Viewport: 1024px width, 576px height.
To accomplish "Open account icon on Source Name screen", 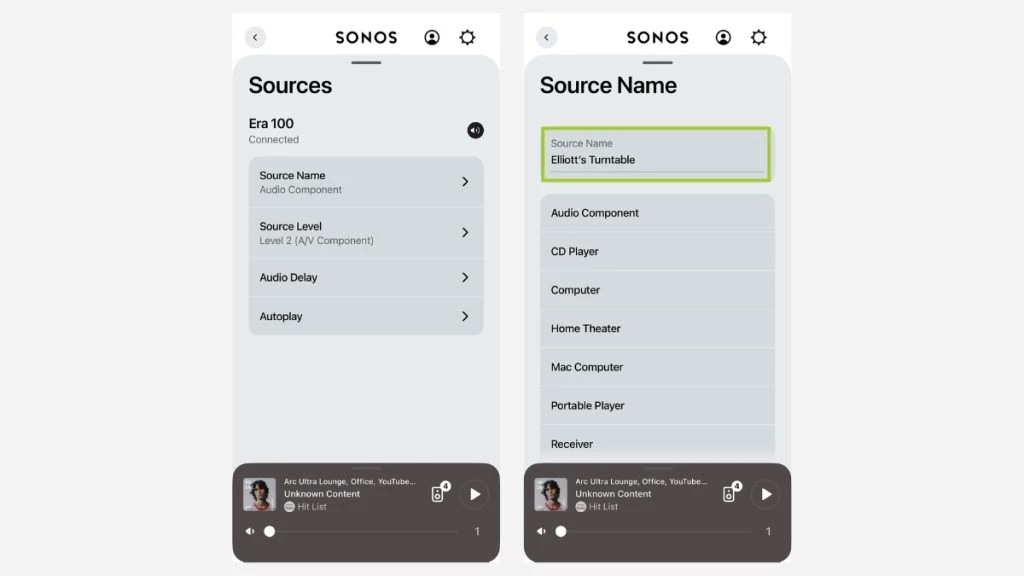I will (723, 37).
